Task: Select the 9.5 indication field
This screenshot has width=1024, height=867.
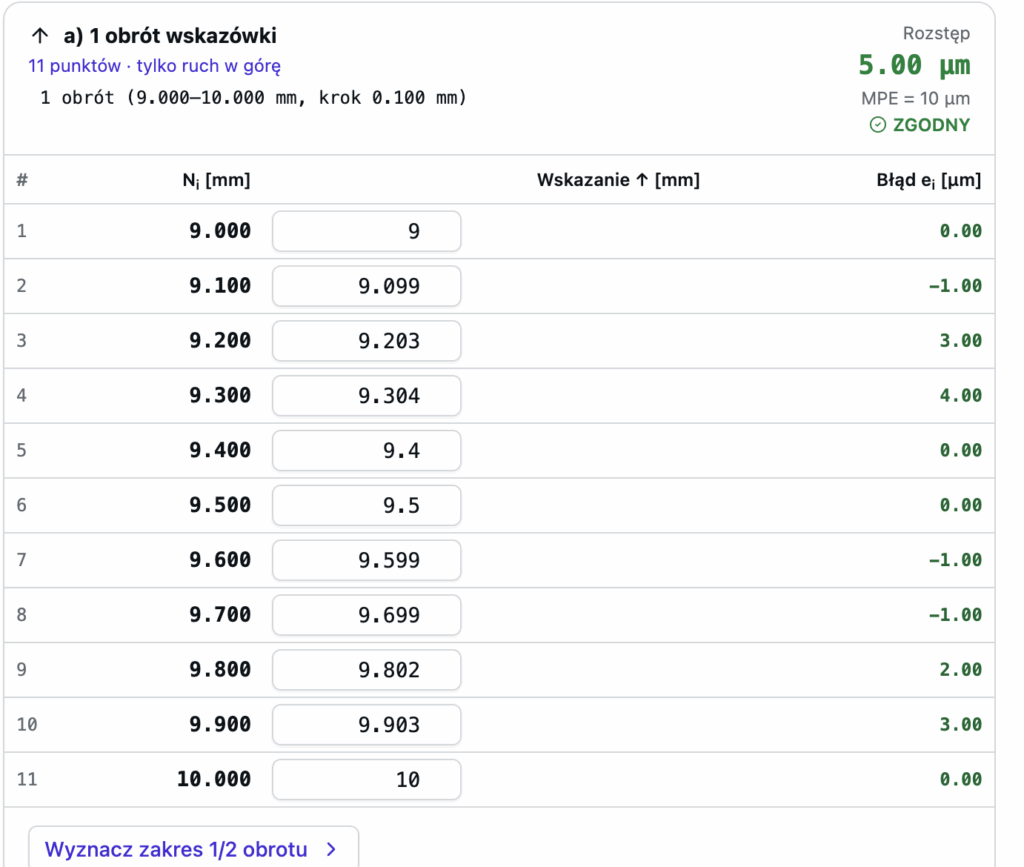Action: 366,505
